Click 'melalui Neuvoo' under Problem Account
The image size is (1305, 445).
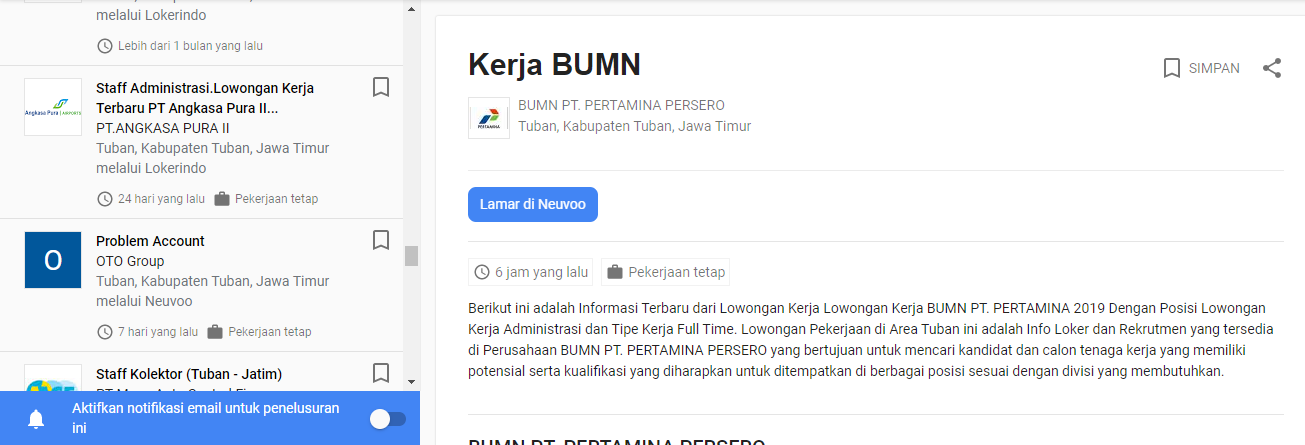[x=144, y=301]
